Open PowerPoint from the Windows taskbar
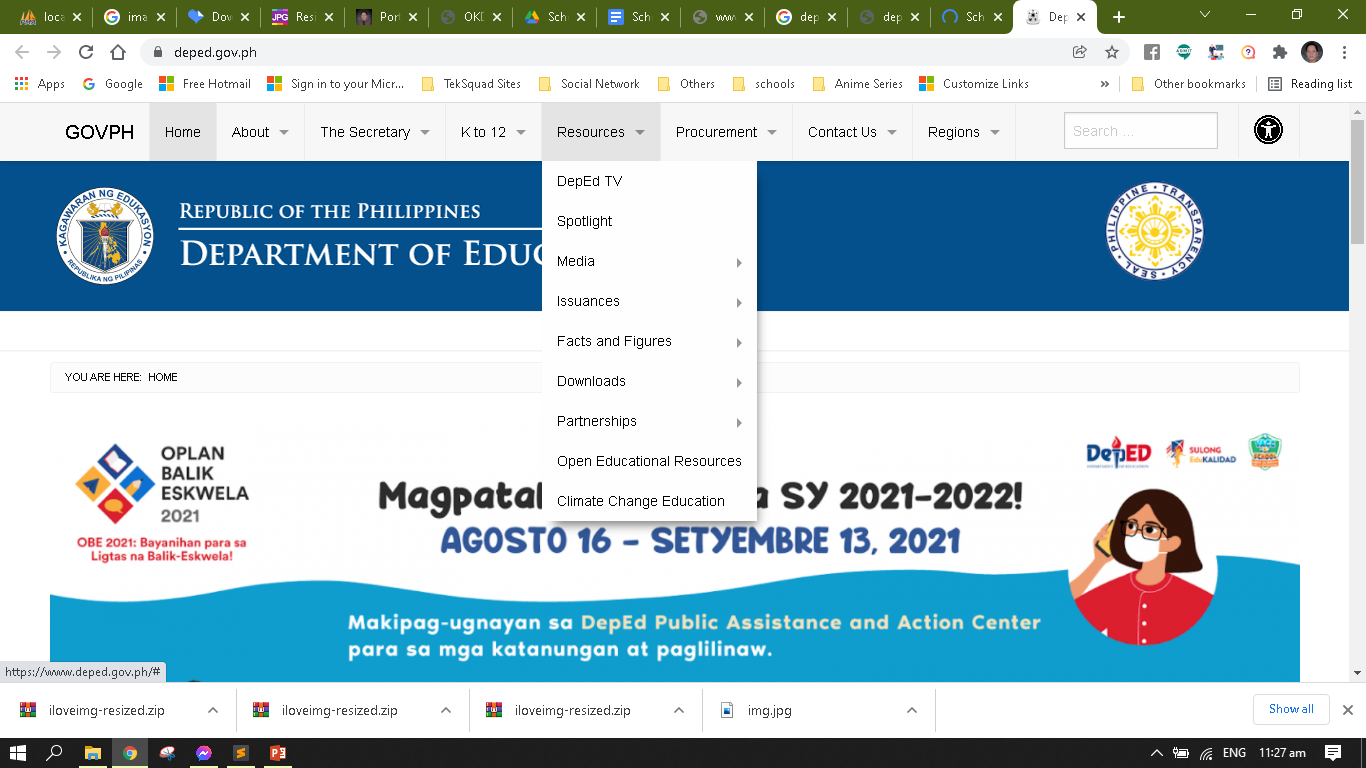 [277, 753]
